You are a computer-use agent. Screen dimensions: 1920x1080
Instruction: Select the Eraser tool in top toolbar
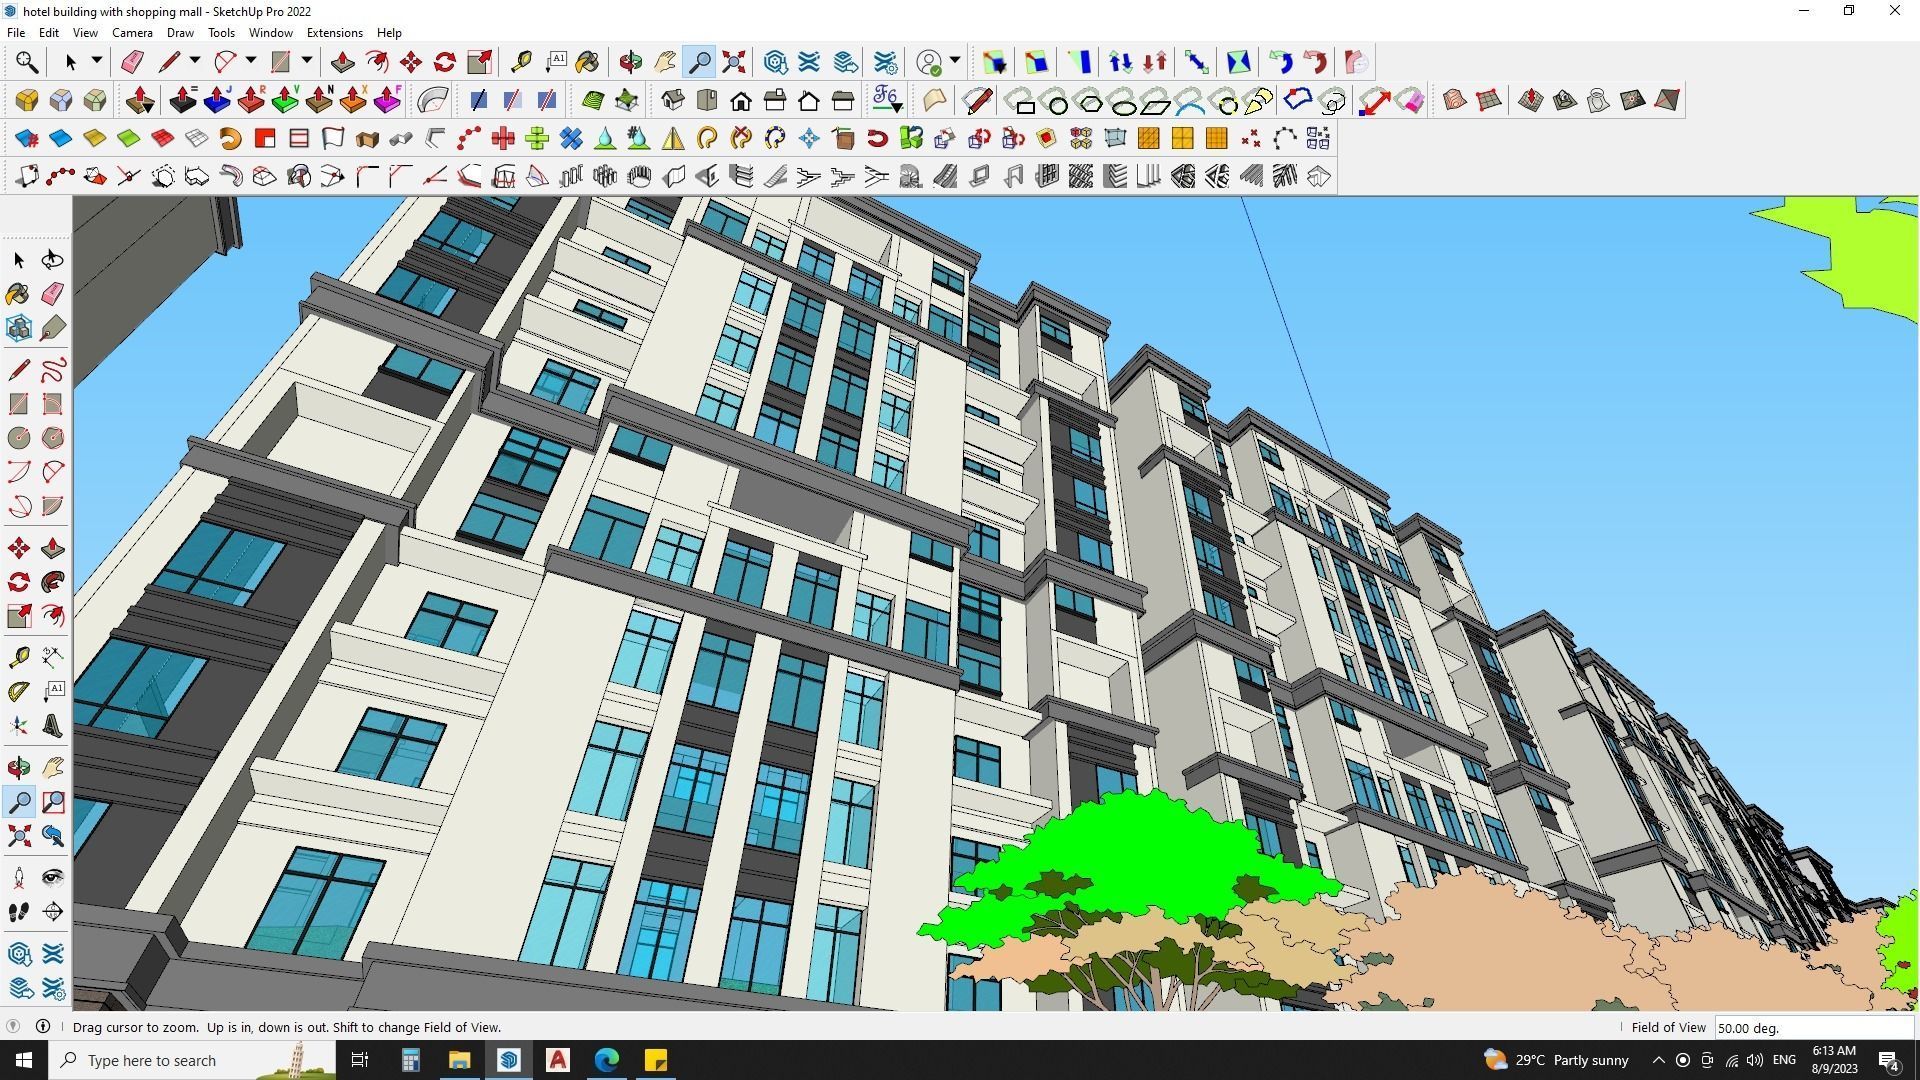click(132, 62)
